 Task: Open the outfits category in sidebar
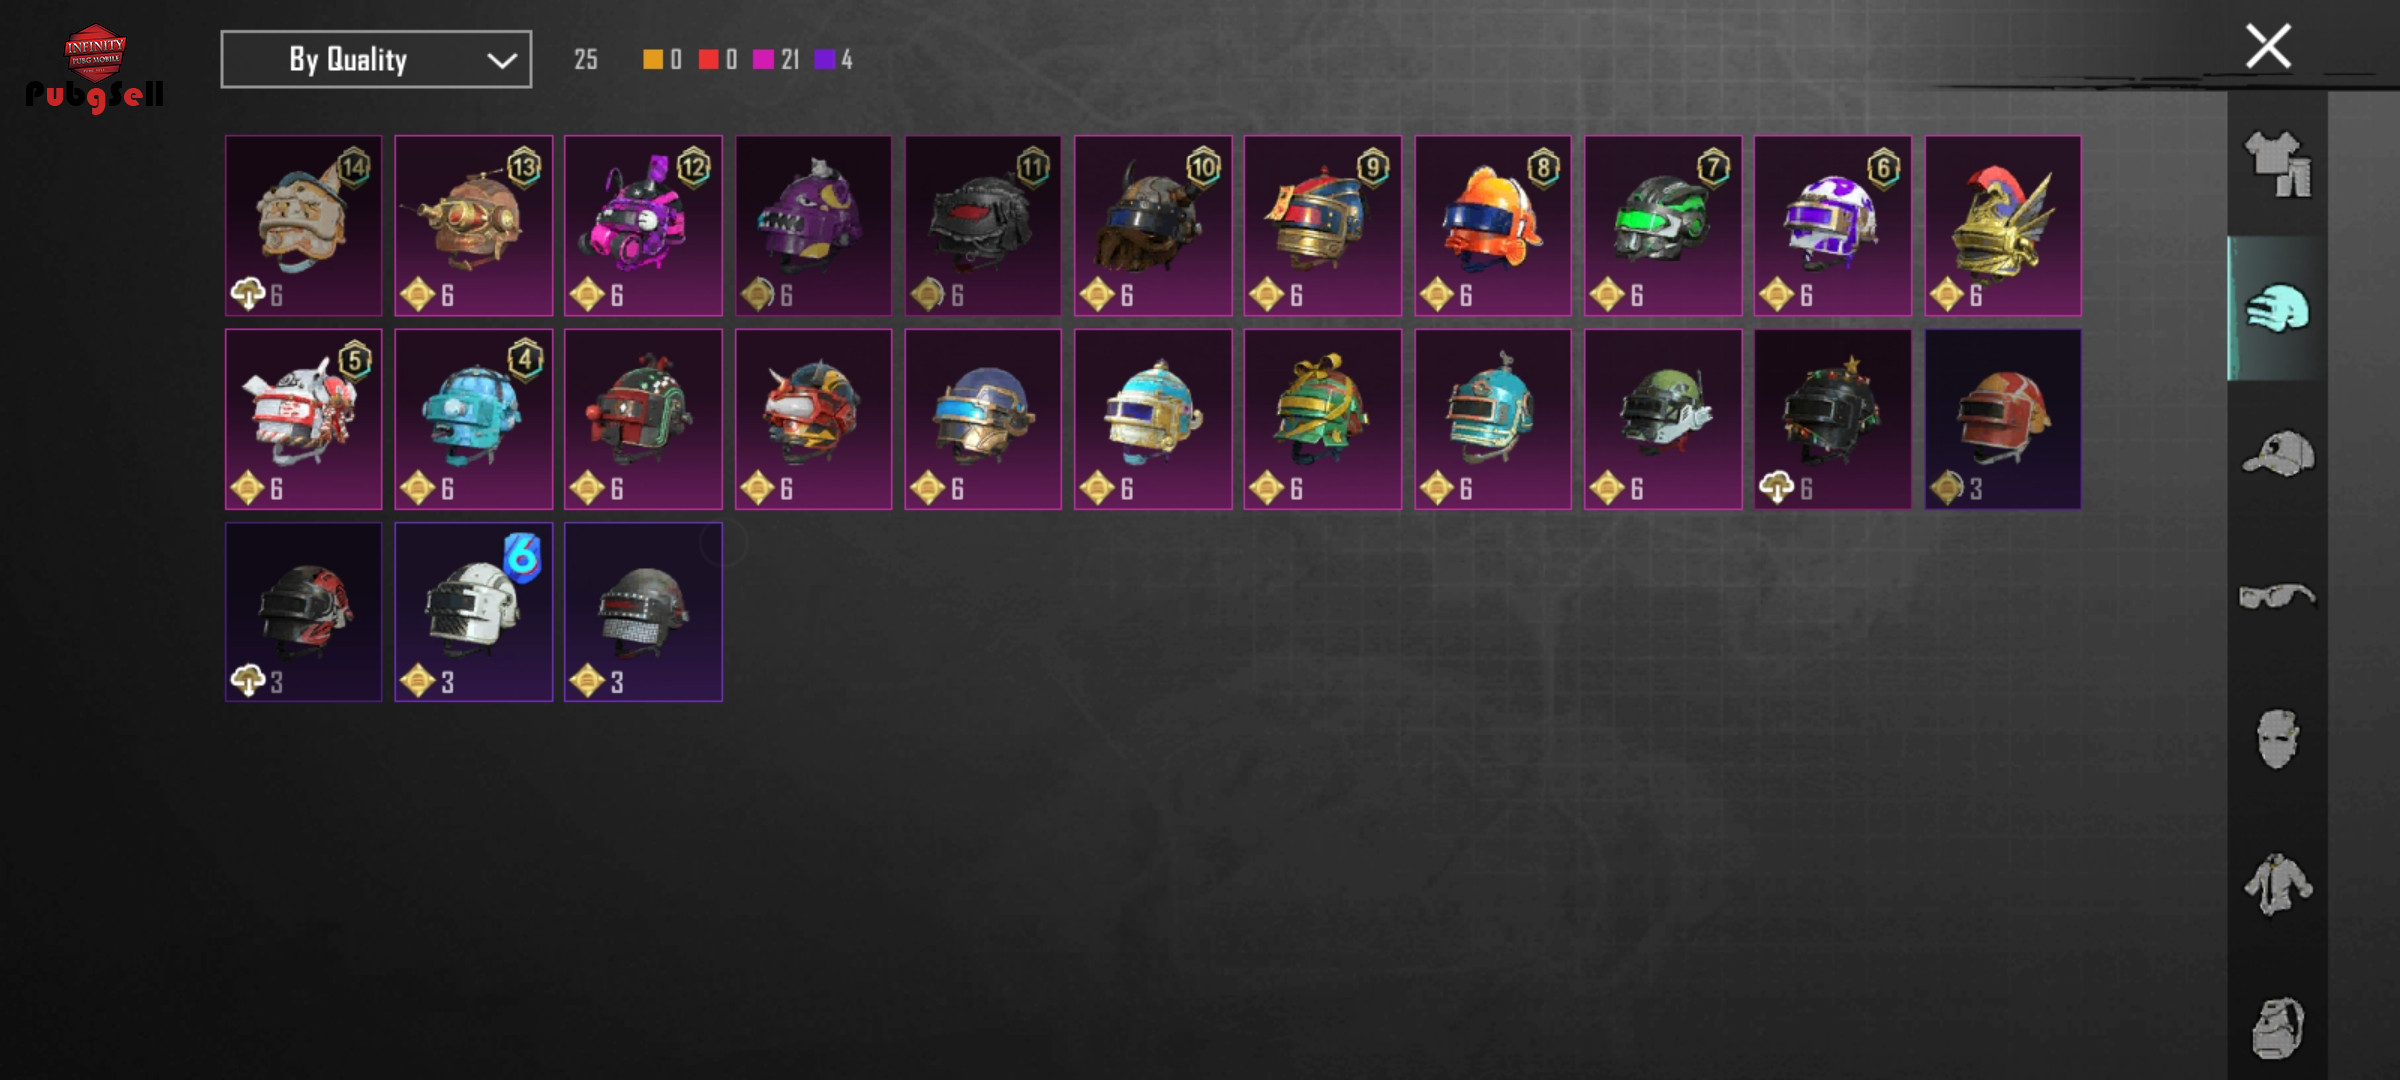tap(2278, 164)
